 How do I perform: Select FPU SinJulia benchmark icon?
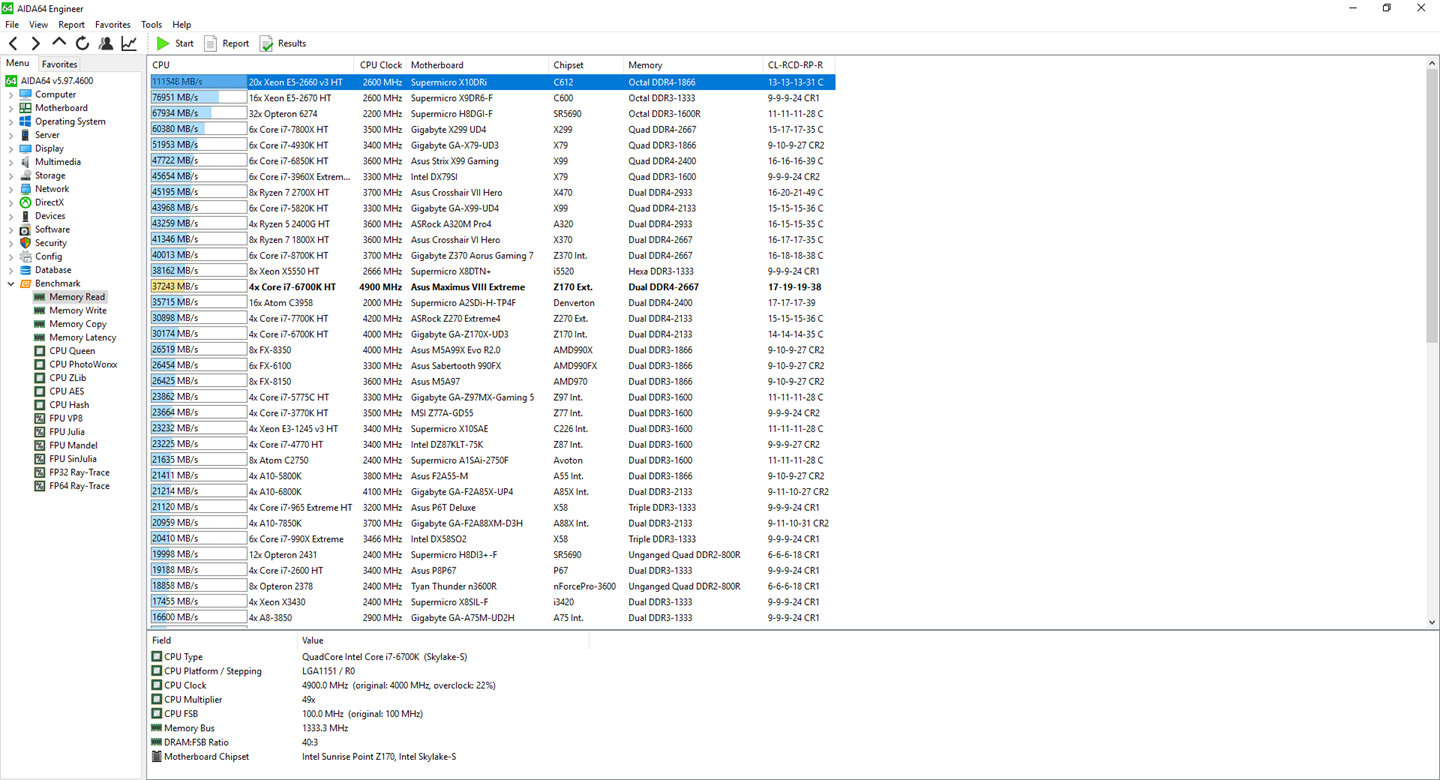click(40, 459)
